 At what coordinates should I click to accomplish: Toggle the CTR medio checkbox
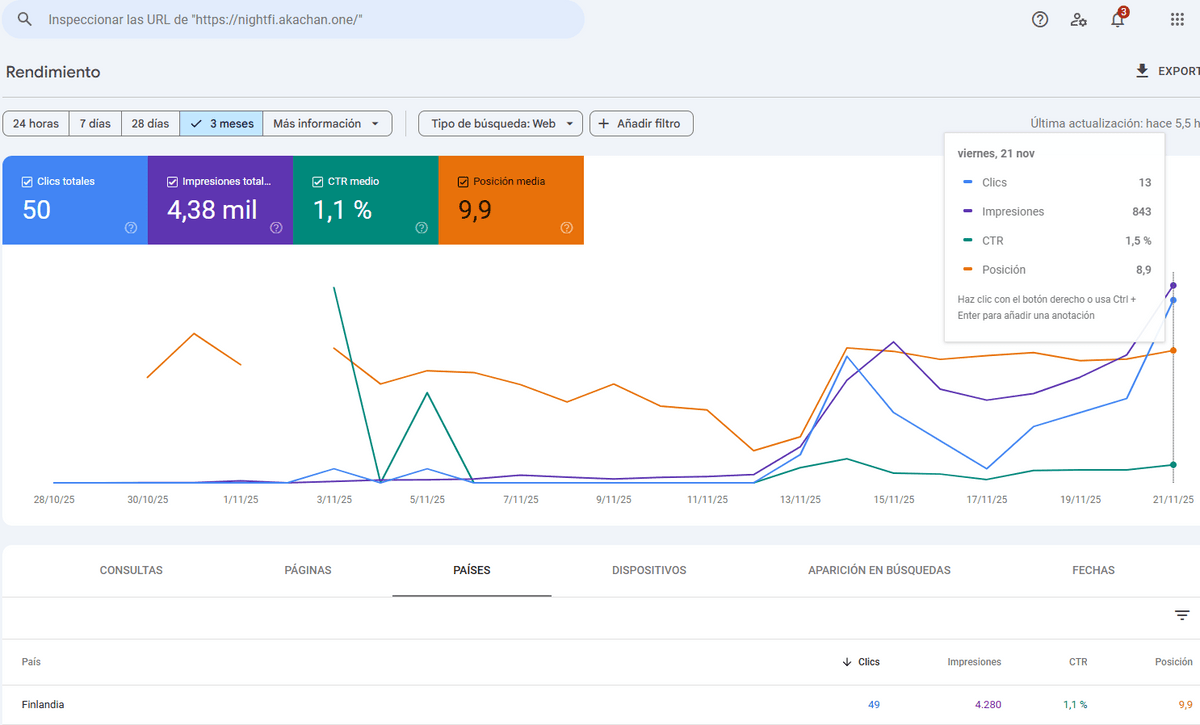tap(318, 182)
